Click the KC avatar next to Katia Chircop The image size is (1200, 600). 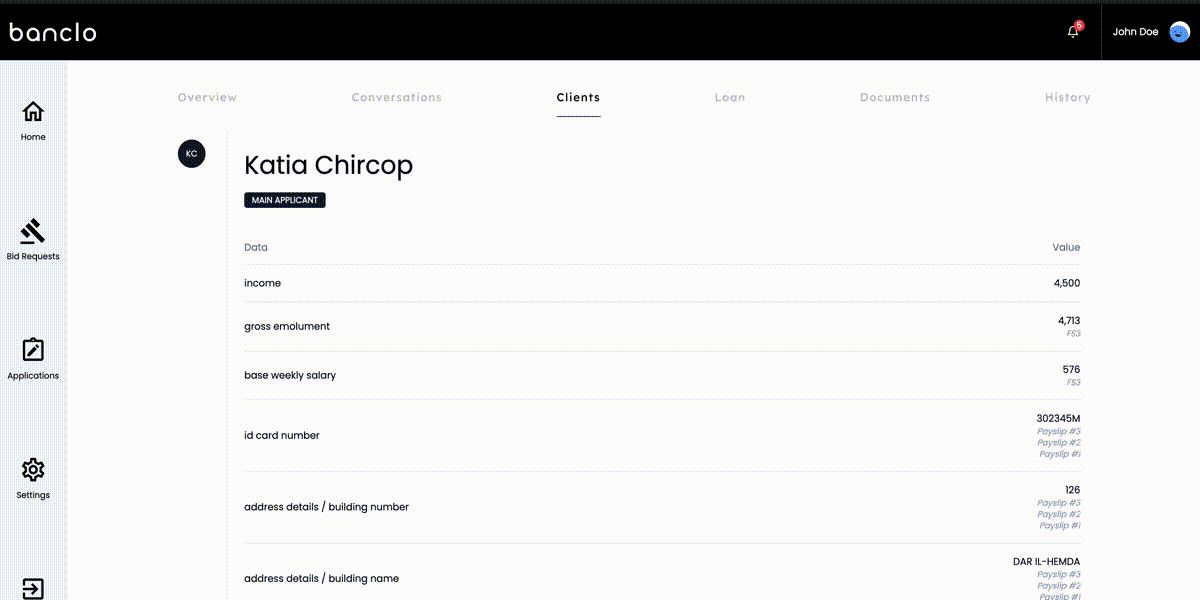pyautogui.click(x=191, y=153)
